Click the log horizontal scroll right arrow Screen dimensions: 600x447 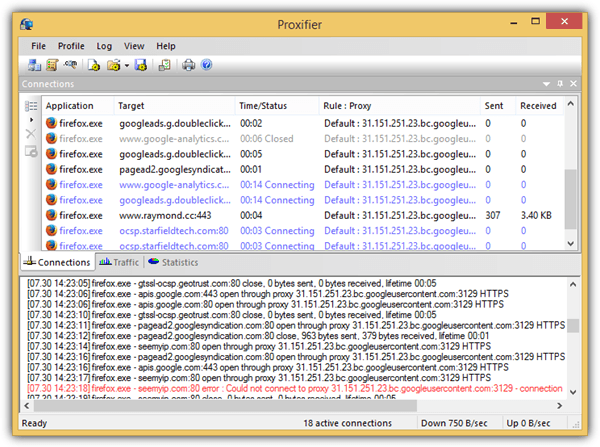point(560,405)
